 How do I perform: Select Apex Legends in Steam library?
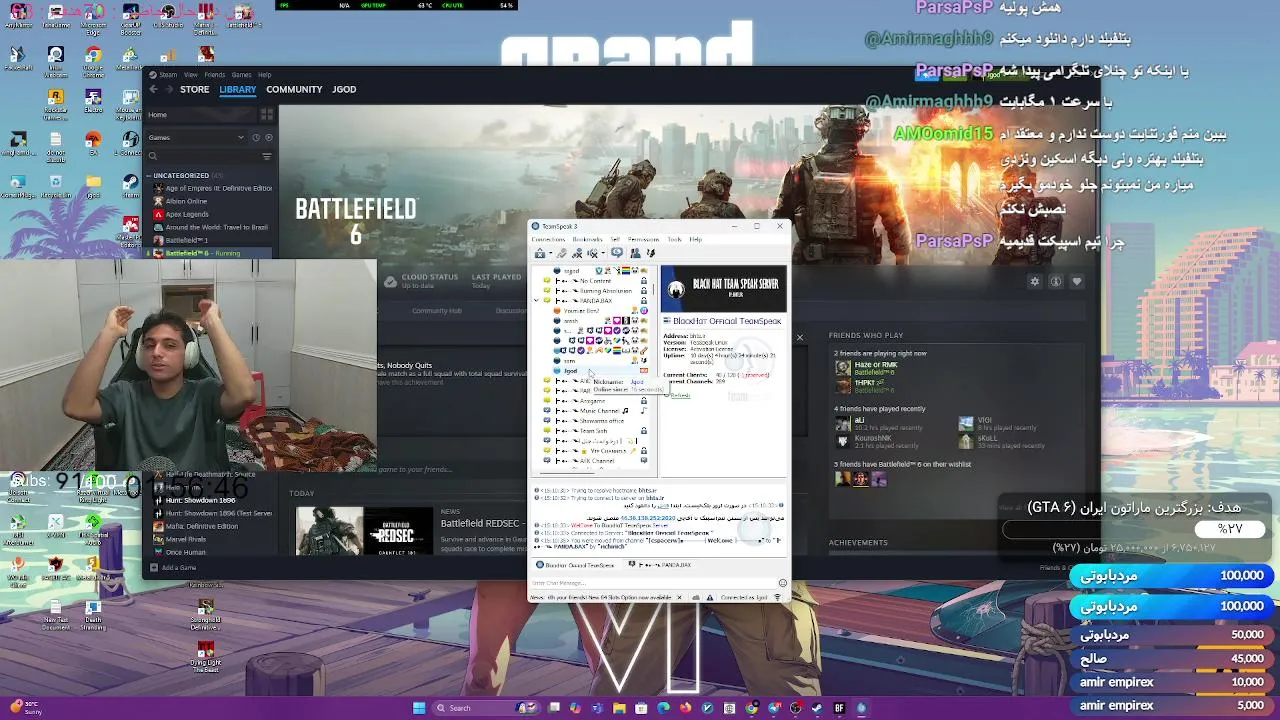tap(187, 214)
